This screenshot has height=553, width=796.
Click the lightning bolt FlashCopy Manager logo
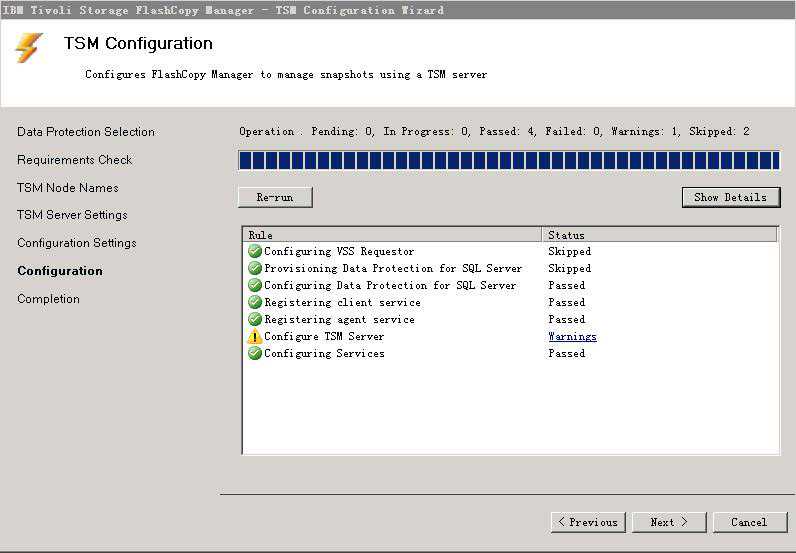(x=30, y=48)
